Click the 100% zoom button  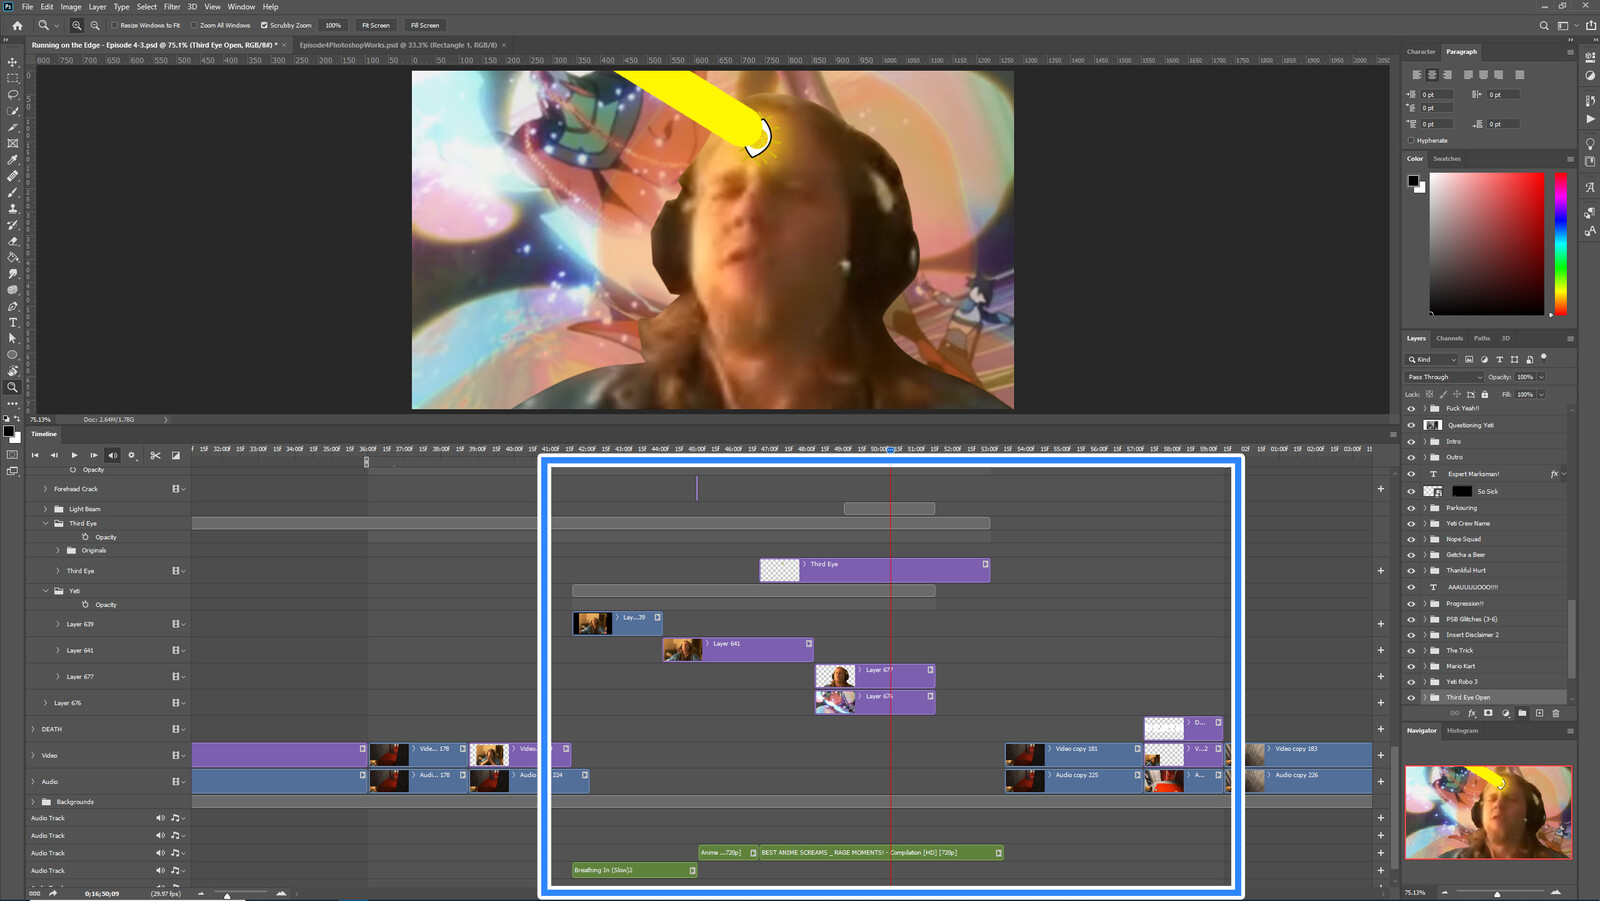pyautogui.click(x=333, y=25)
